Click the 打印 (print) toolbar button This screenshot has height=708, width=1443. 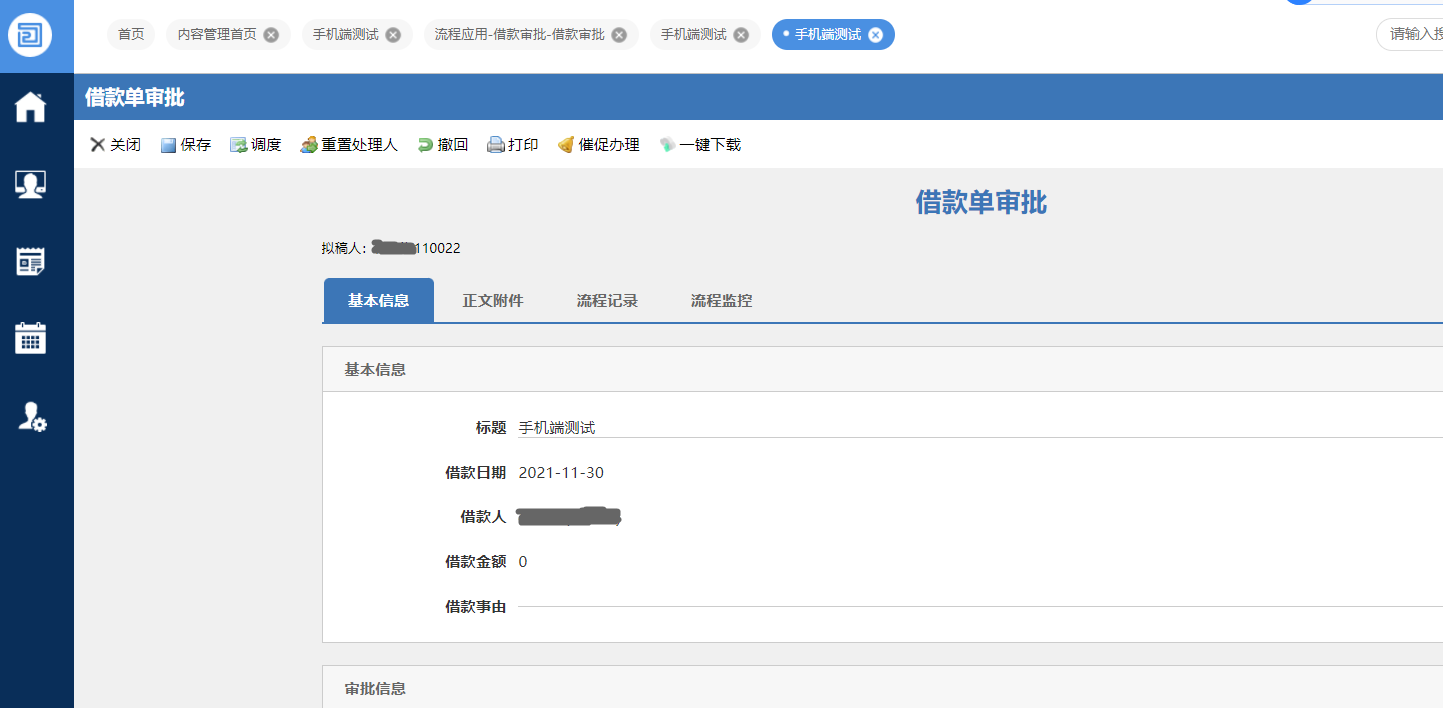(513, 145)
